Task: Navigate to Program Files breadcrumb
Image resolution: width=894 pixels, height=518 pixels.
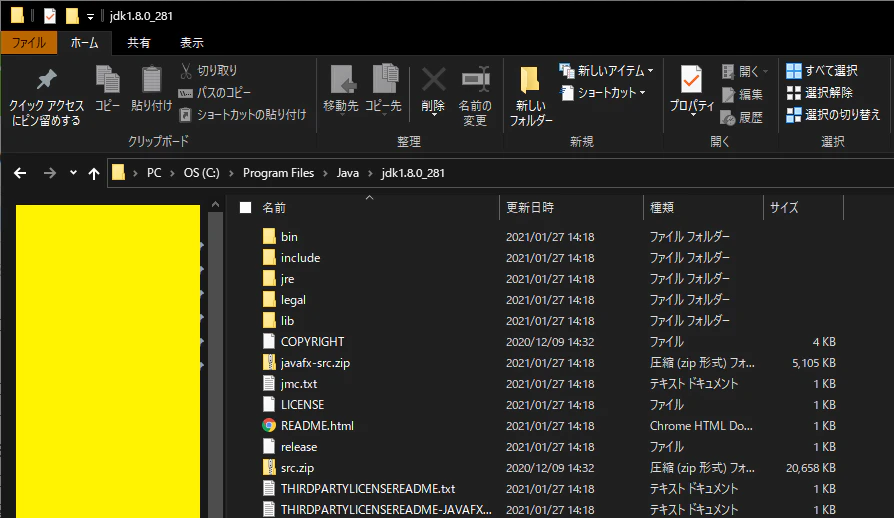Action: click(x=278, y=173)
